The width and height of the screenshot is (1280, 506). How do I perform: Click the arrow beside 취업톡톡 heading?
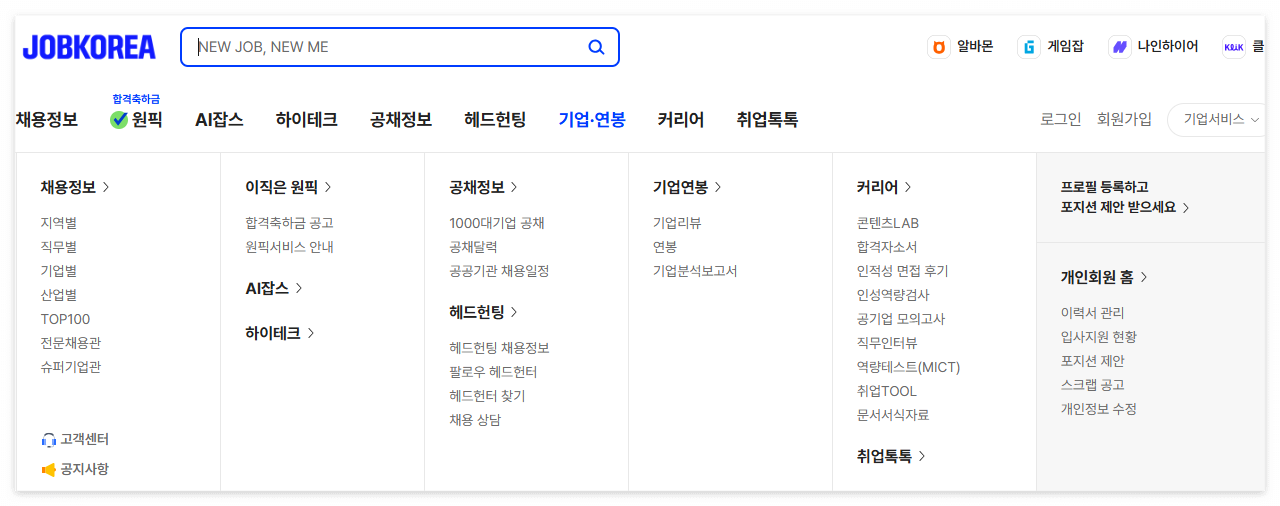point(922,456)
